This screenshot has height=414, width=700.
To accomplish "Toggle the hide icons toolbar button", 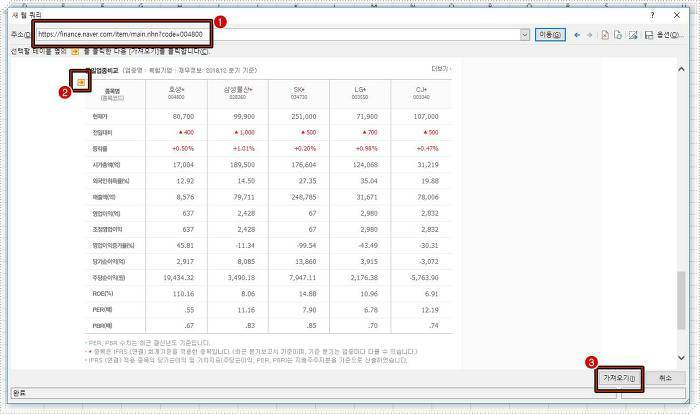I will tap(633, 35).
